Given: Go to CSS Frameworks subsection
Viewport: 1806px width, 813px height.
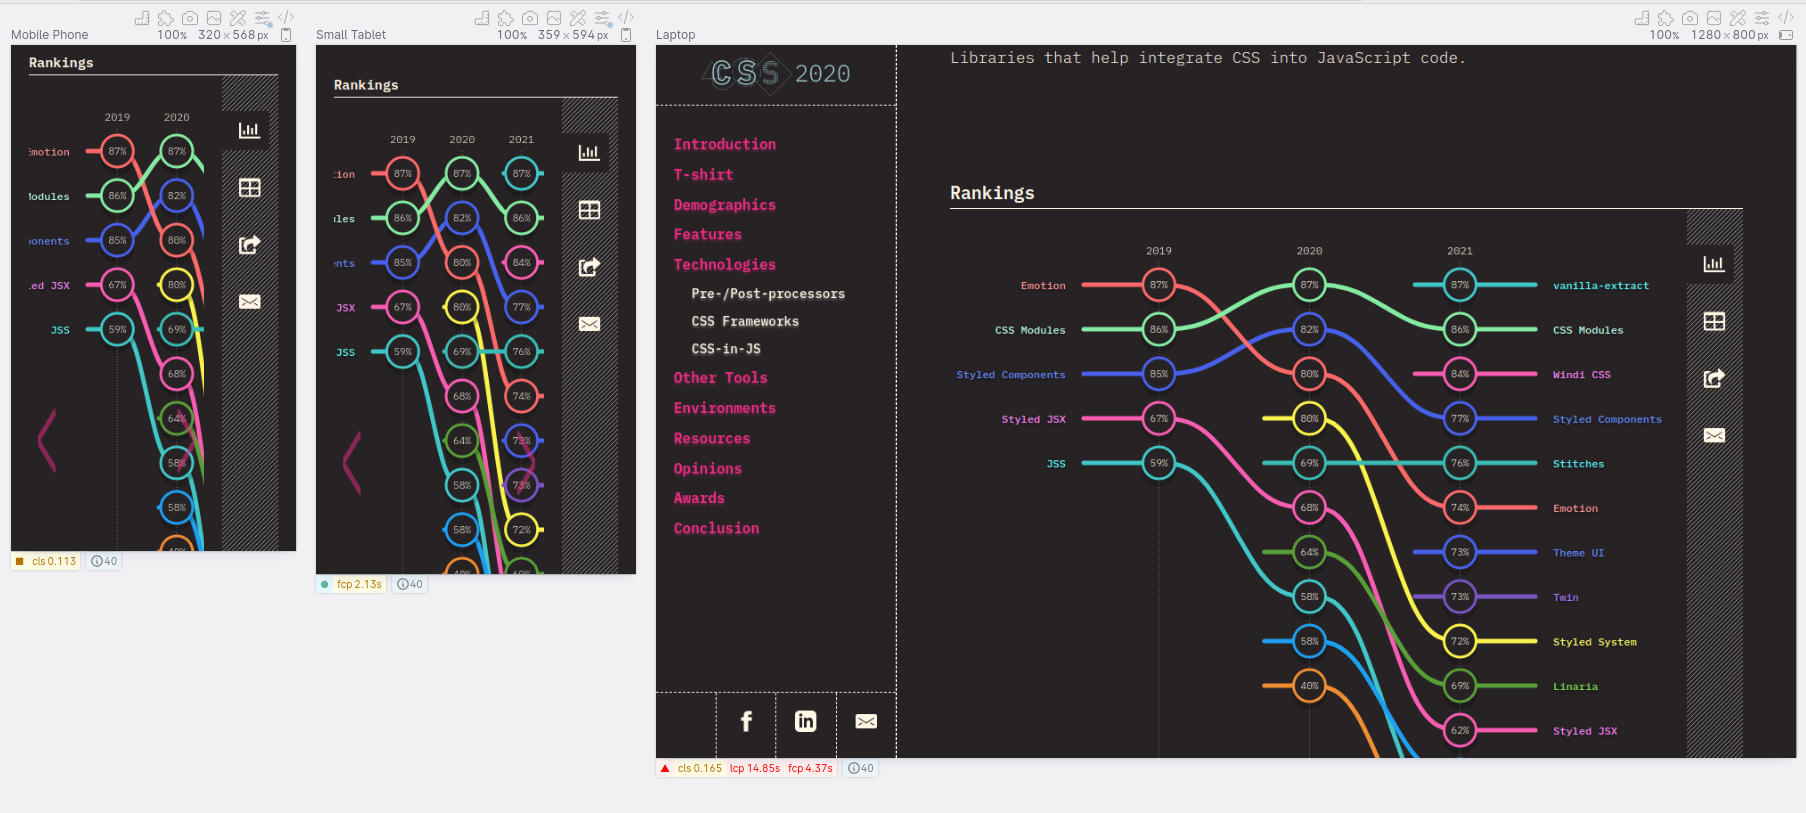Looking at the screenshot, I should (x=745, y=321).
